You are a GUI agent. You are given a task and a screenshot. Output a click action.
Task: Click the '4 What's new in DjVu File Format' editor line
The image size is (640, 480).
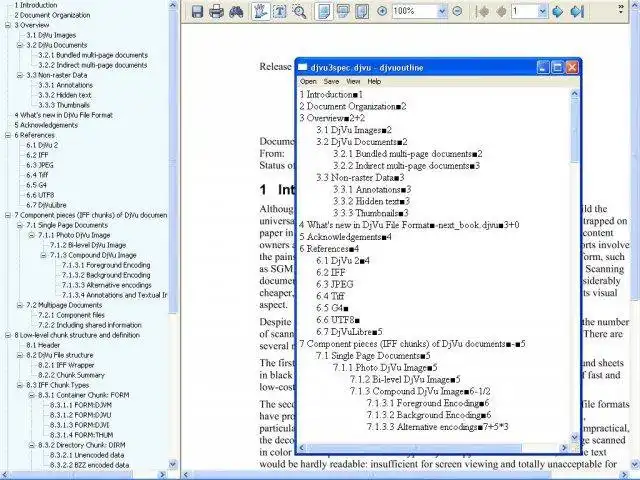click(409, 225)
